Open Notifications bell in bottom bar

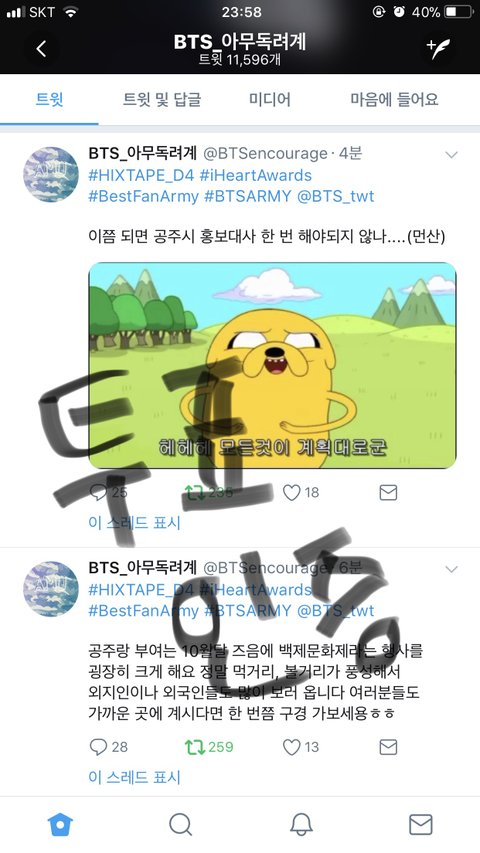pyautogui.click(x=301, y=825)
